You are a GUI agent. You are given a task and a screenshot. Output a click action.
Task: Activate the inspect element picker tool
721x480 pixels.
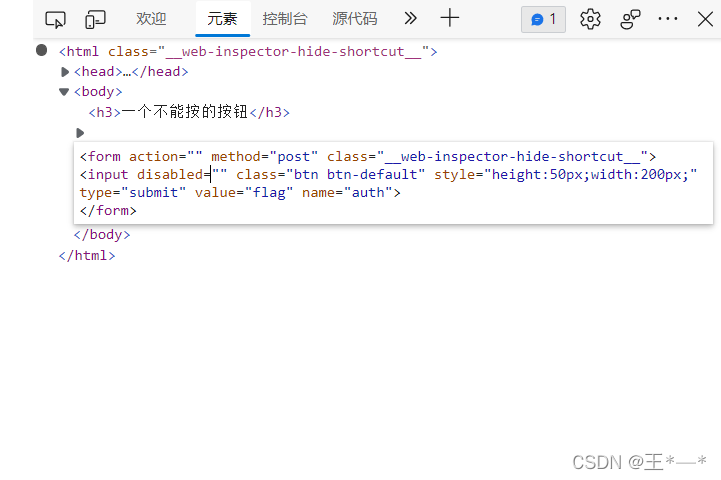[x=55, y=19]
